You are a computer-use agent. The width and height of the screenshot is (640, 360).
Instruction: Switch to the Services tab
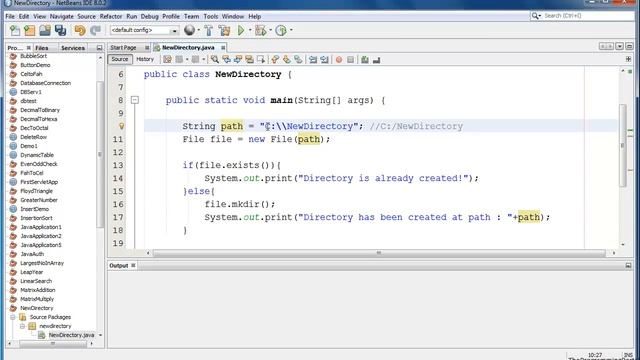[73, 48]
